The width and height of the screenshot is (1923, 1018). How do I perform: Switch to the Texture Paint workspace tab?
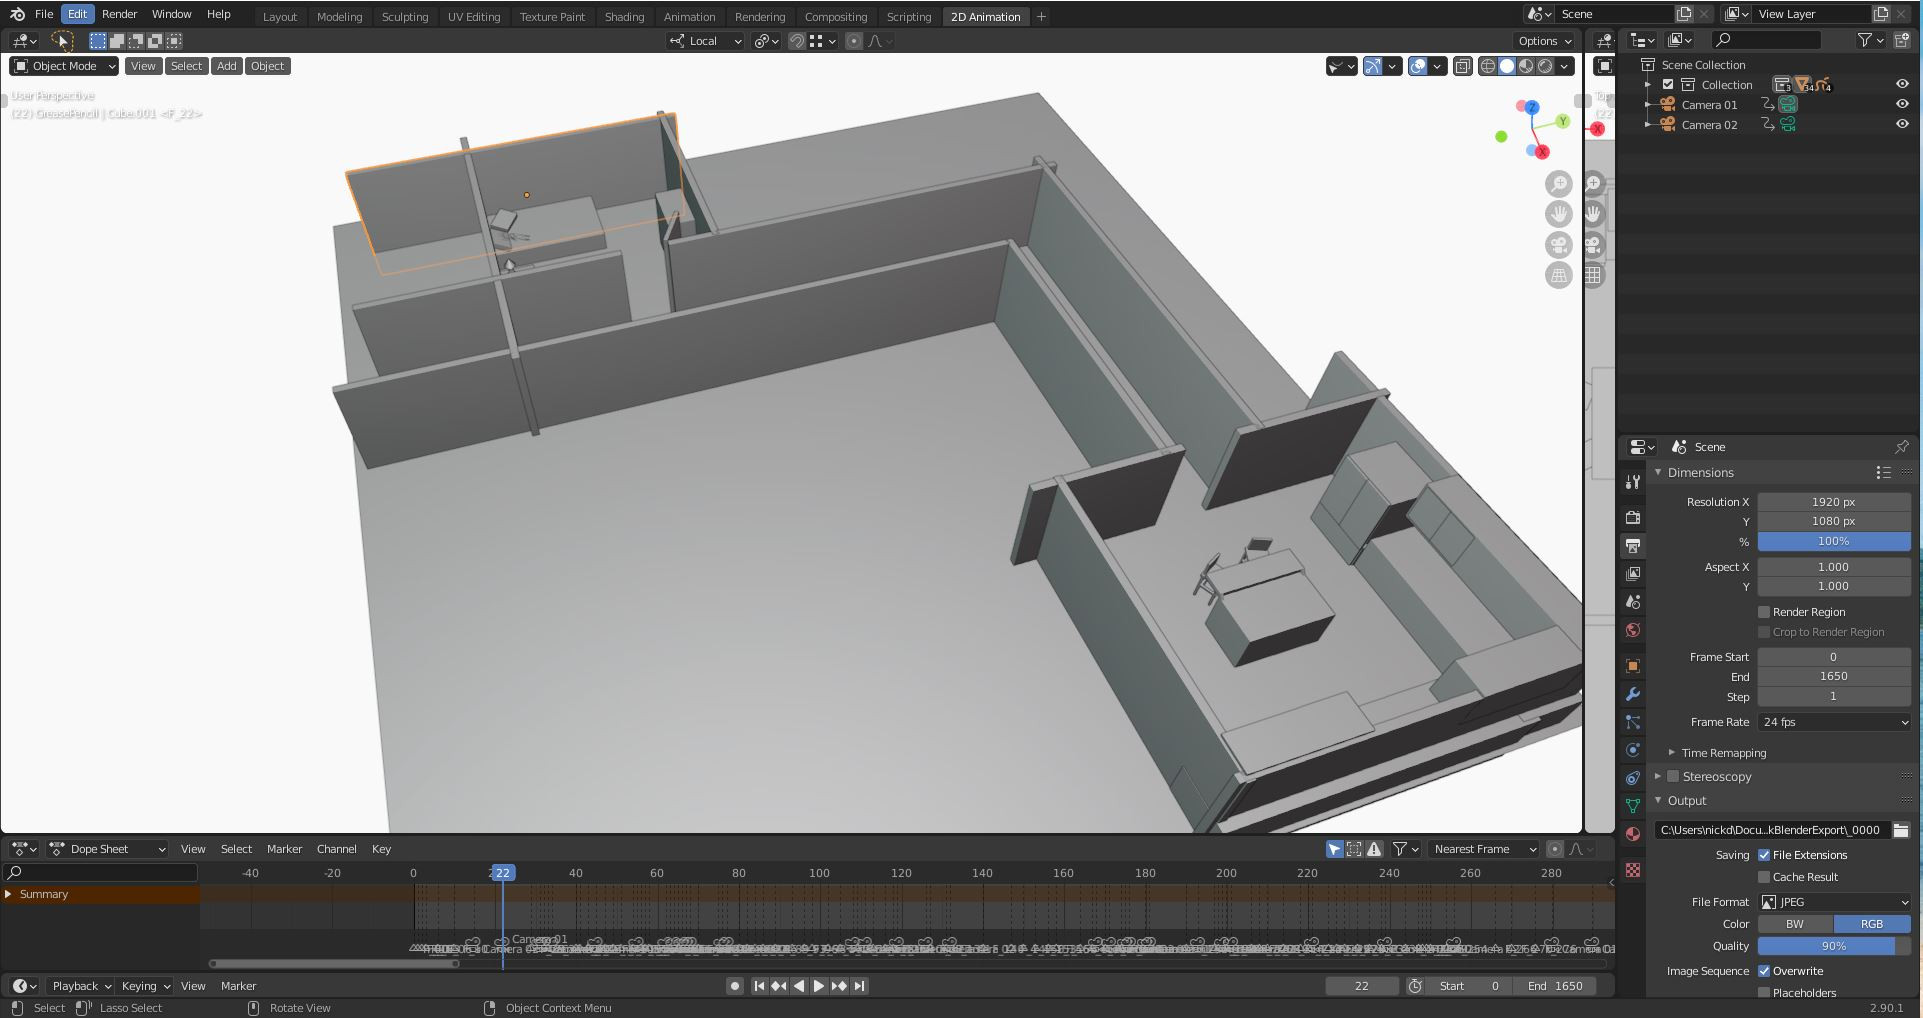(552, 17)
